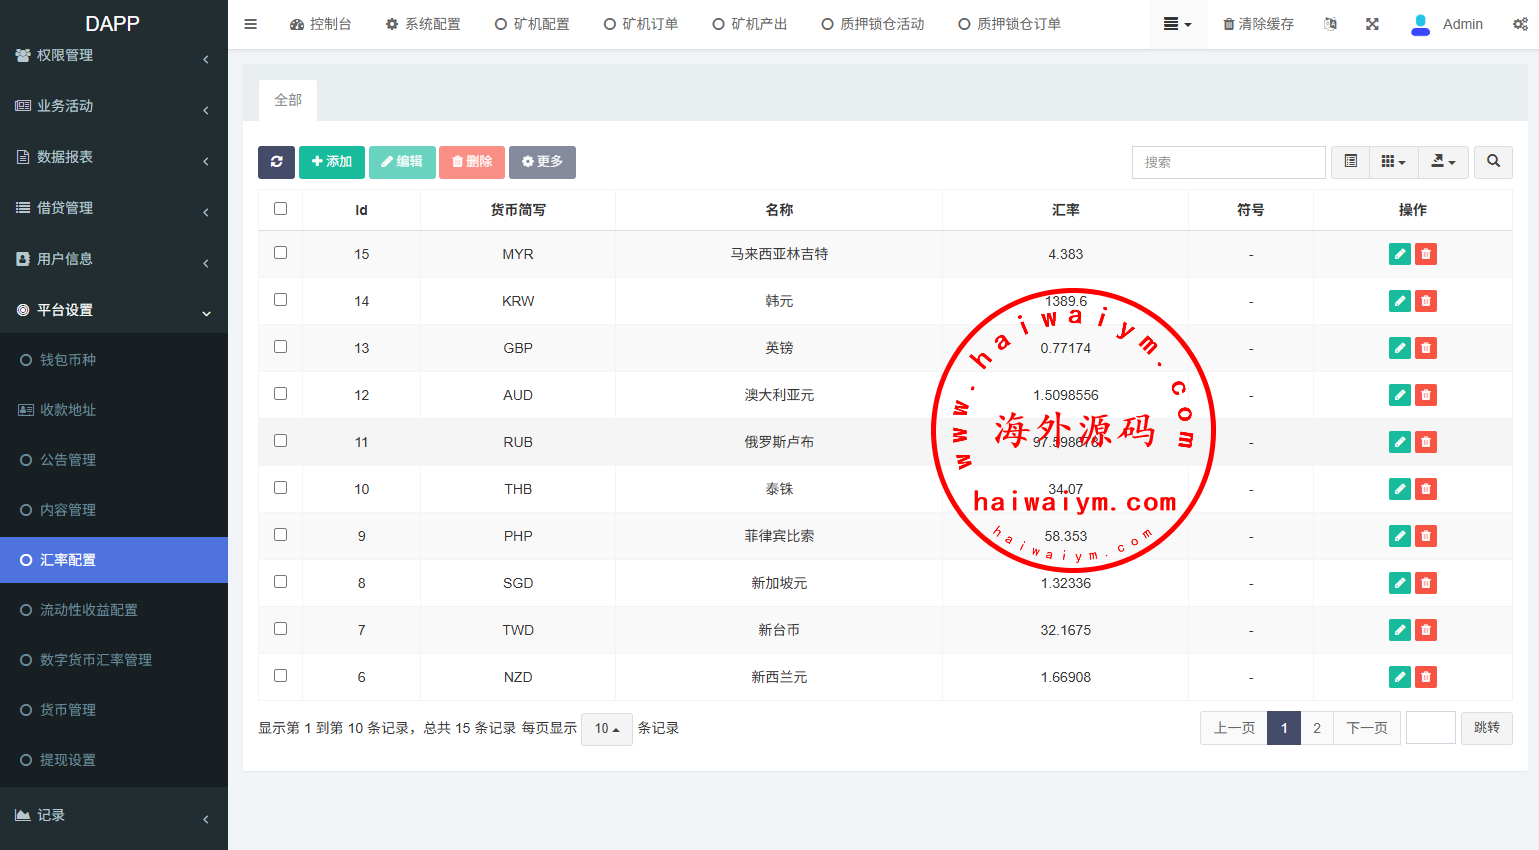Select the checkbox for NZD row
This screenshot has width=1539, height=850.
[280, 676]
